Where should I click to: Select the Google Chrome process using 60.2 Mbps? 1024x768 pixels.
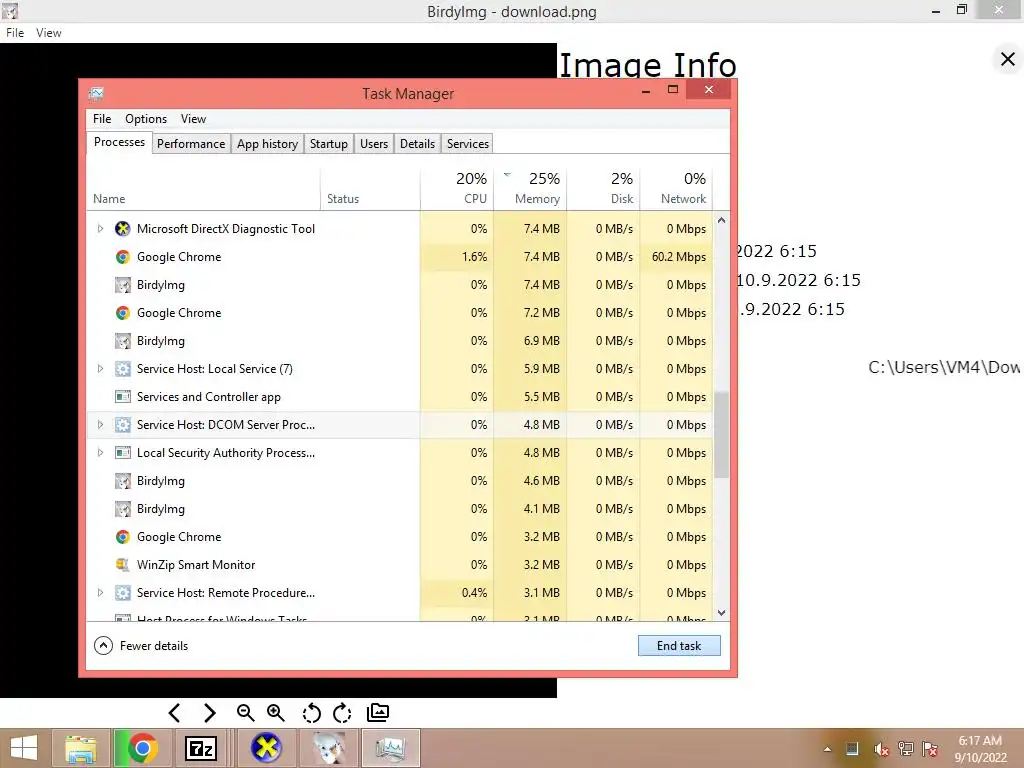coord(399,257)
